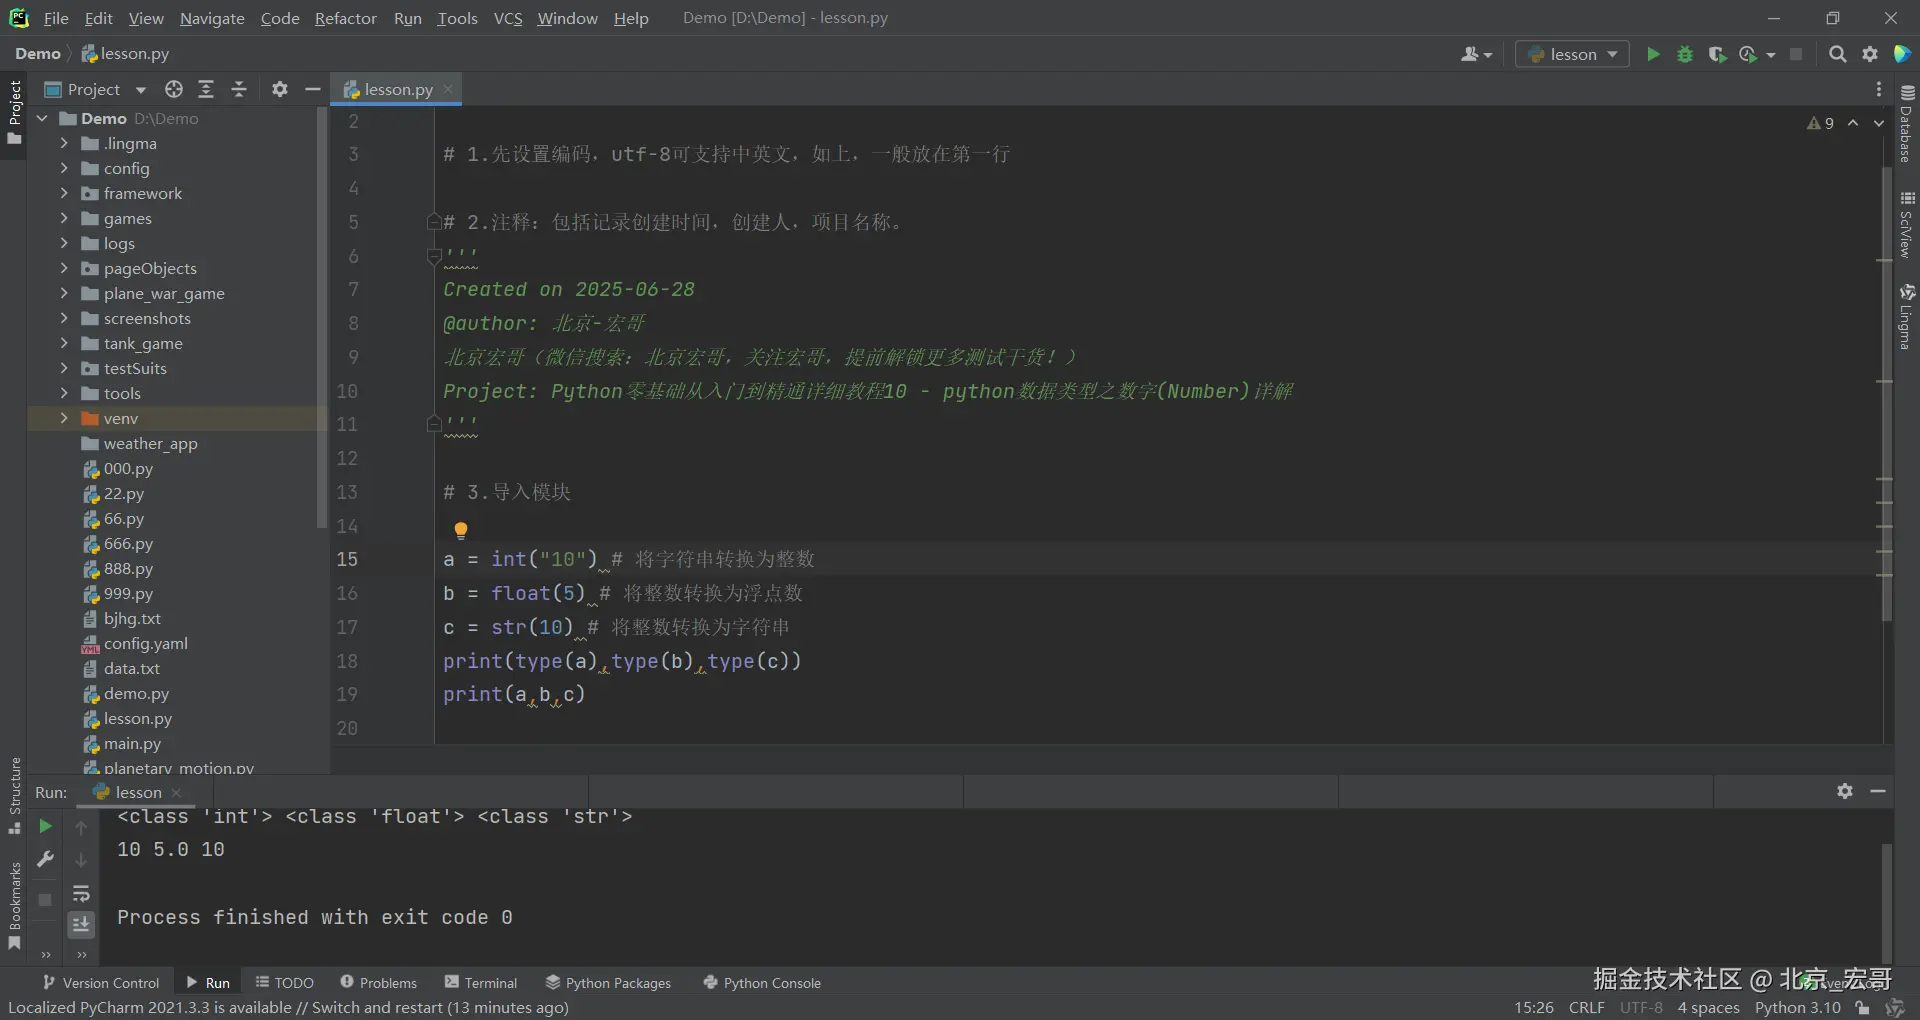Rerun lesson in the Run panel

45,826
